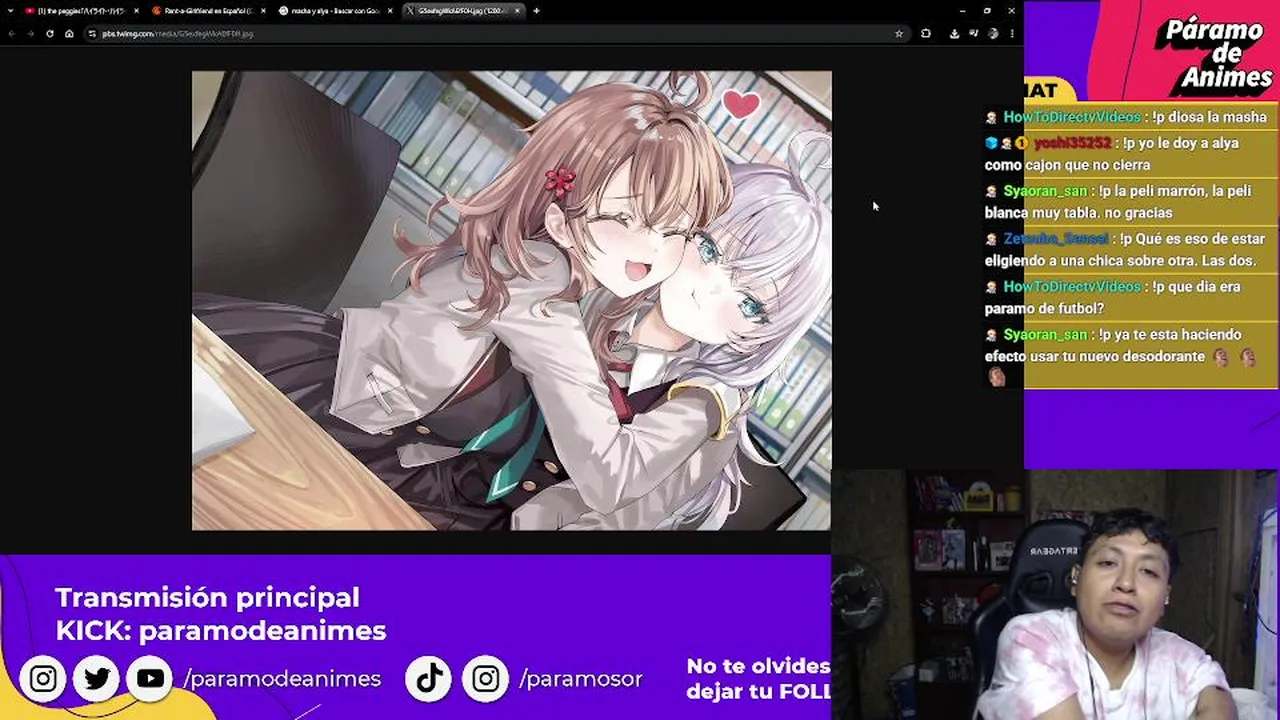The image size is (1280, 720).
Task: Close the masha y alya search tab
Action: coord(390,11)
